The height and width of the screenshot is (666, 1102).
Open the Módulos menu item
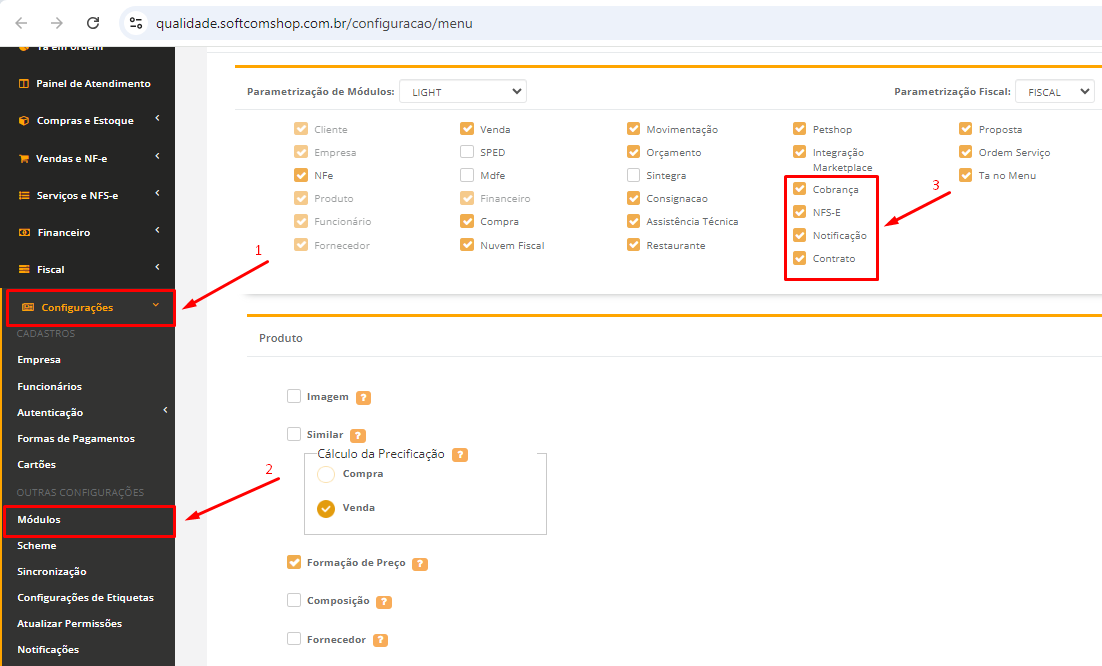point(39,520)
